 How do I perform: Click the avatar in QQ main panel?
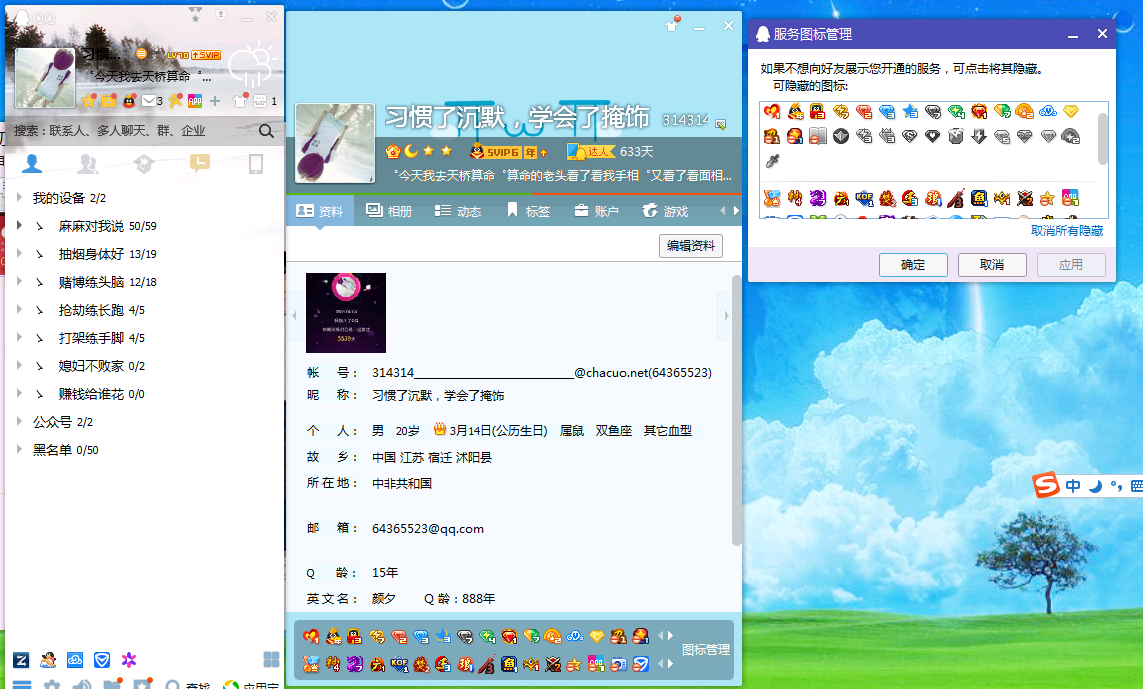(45, 78)
